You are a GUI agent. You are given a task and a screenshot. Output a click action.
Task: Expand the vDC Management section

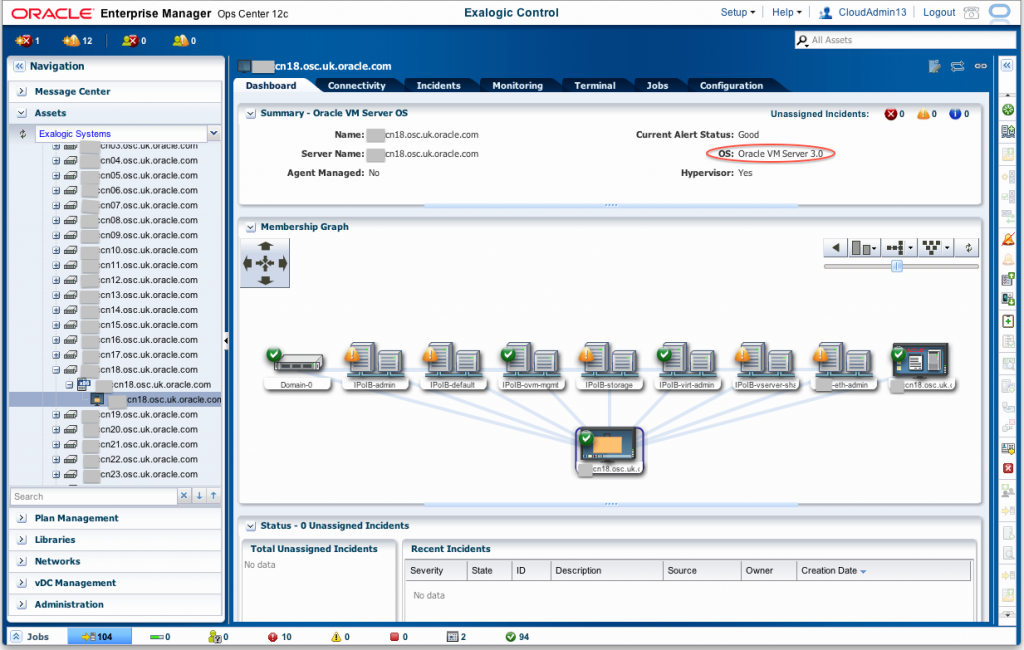coord(22,583)
